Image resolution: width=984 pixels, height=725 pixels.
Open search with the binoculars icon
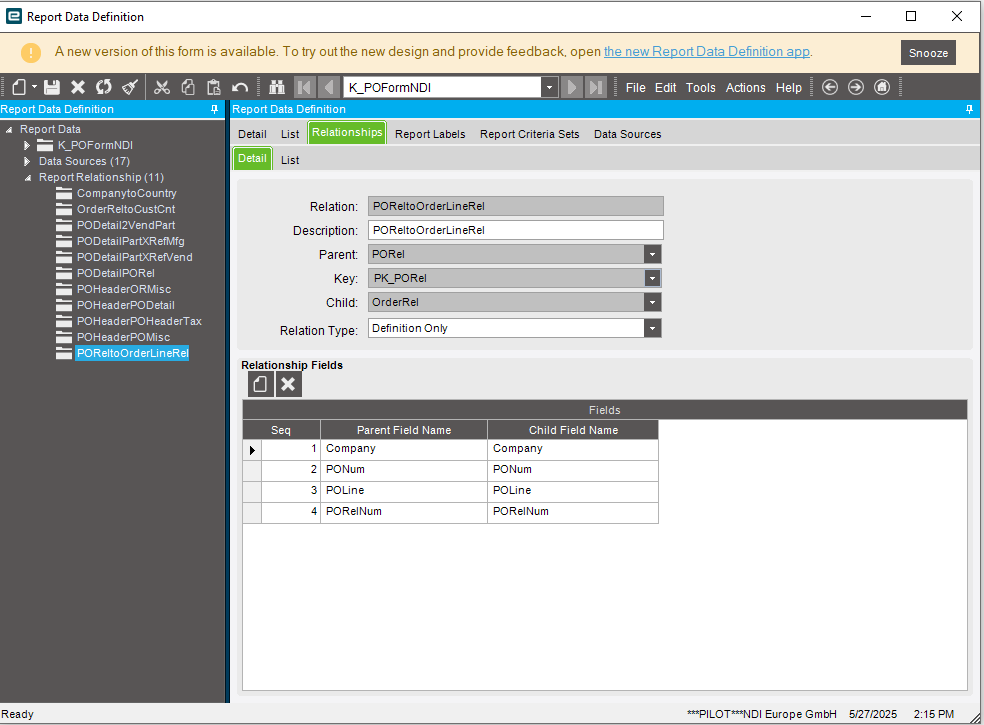click(277, 87)
